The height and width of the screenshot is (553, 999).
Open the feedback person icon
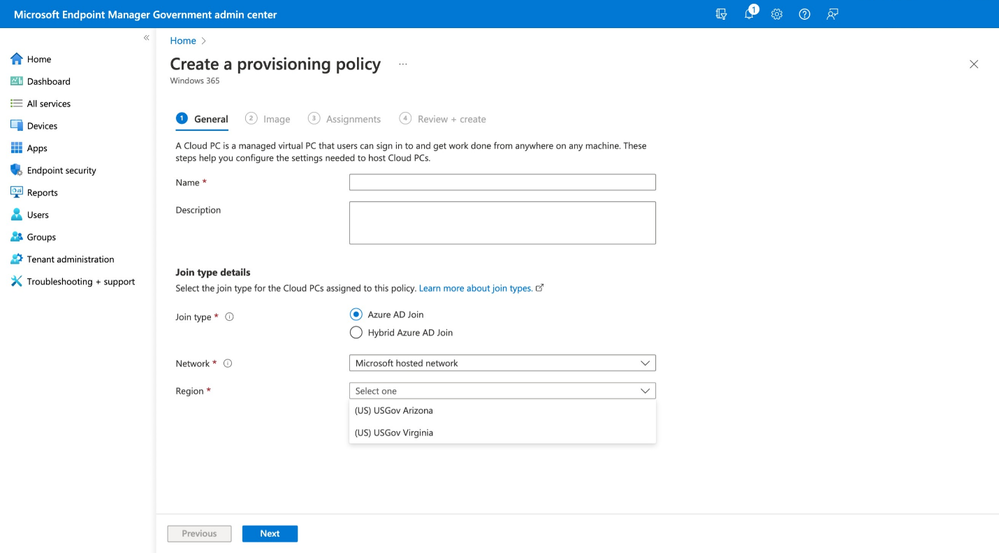(832, 14)
